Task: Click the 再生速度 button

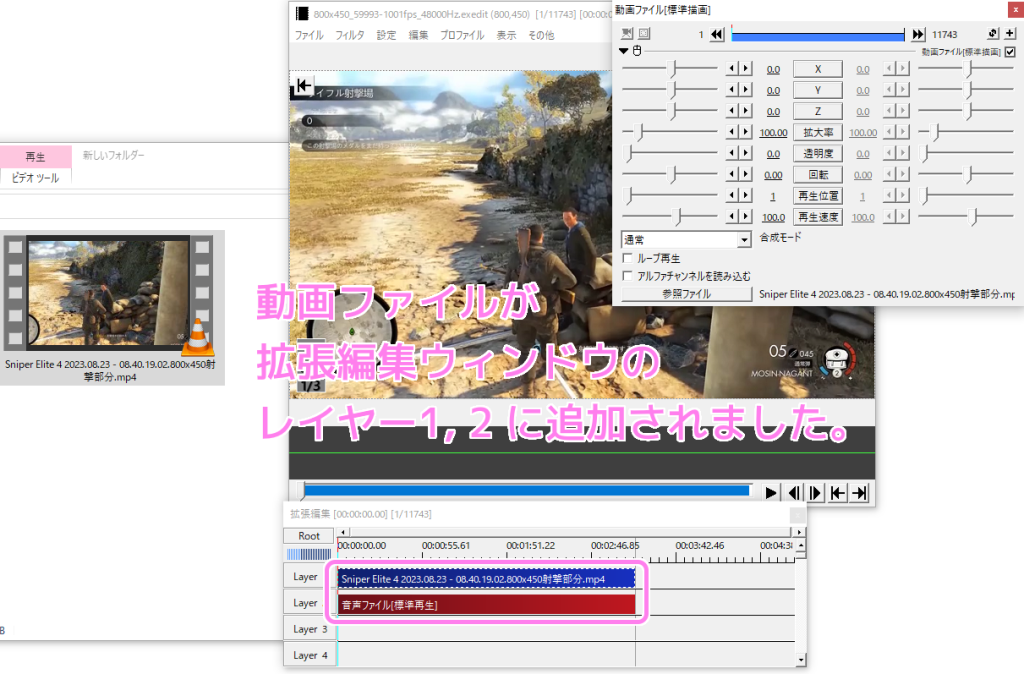Action: (818, 217)
